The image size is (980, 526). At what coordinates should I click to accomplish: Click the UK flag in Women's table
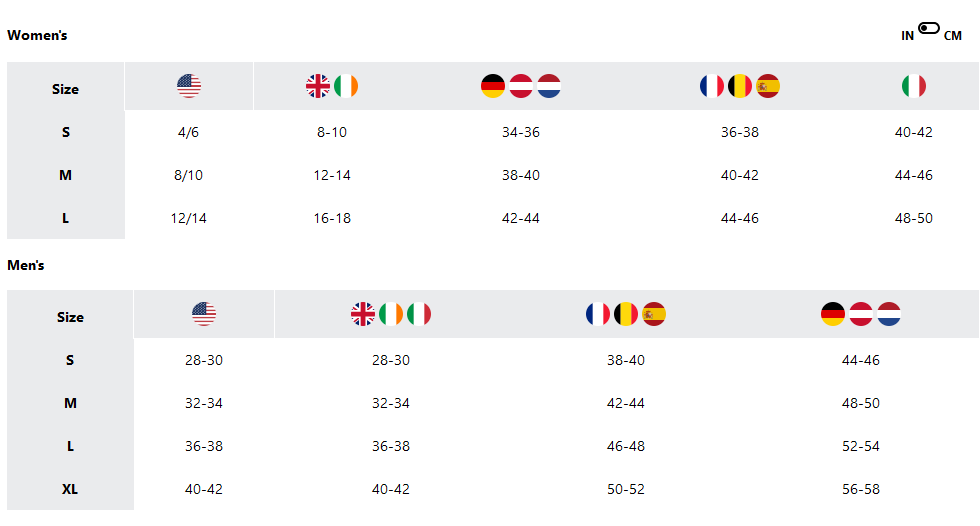pos(318,86)
